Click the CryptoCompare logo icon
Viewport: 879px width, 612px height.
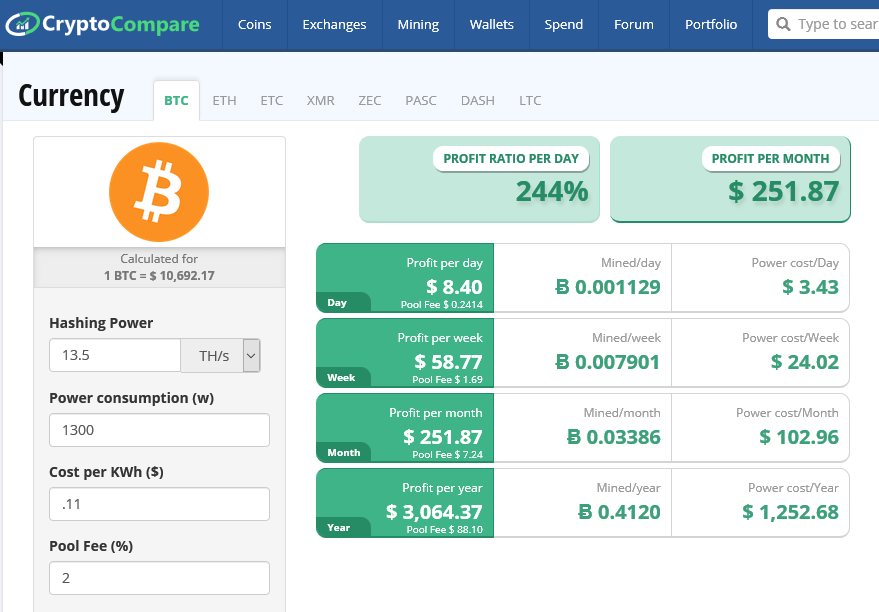[20, 22]
